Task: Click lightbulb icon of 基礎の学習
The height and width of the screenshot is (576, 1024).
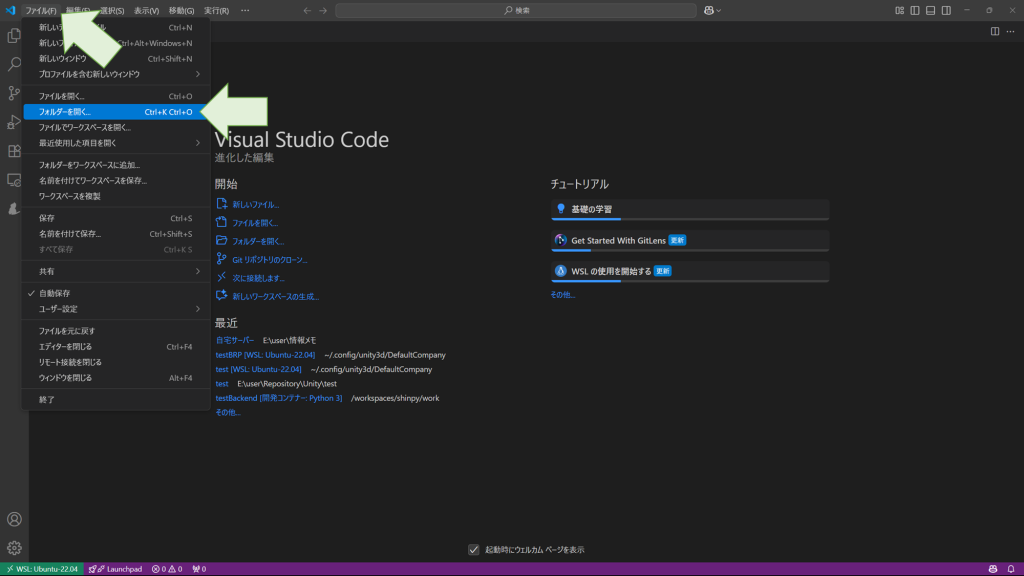Action: (560, 209)
